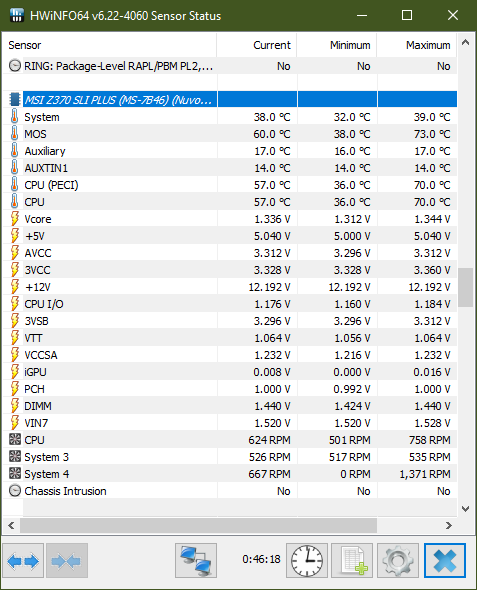Click the horizontal scrollbar right arrow
This screenshot has height=590, width=477.
tap(448, 525)
